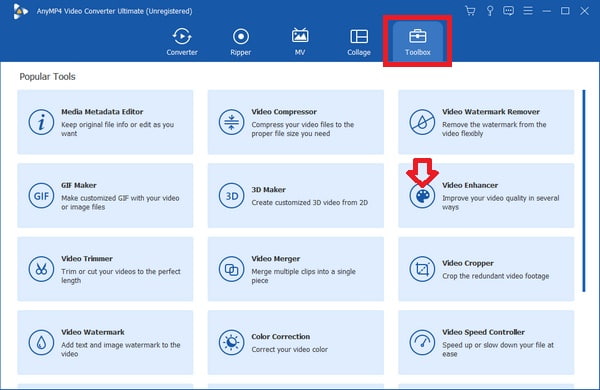Viewport: 600px width, 390px height.
Task: Launch Video Trimmer title text
Action: (87, 259)
